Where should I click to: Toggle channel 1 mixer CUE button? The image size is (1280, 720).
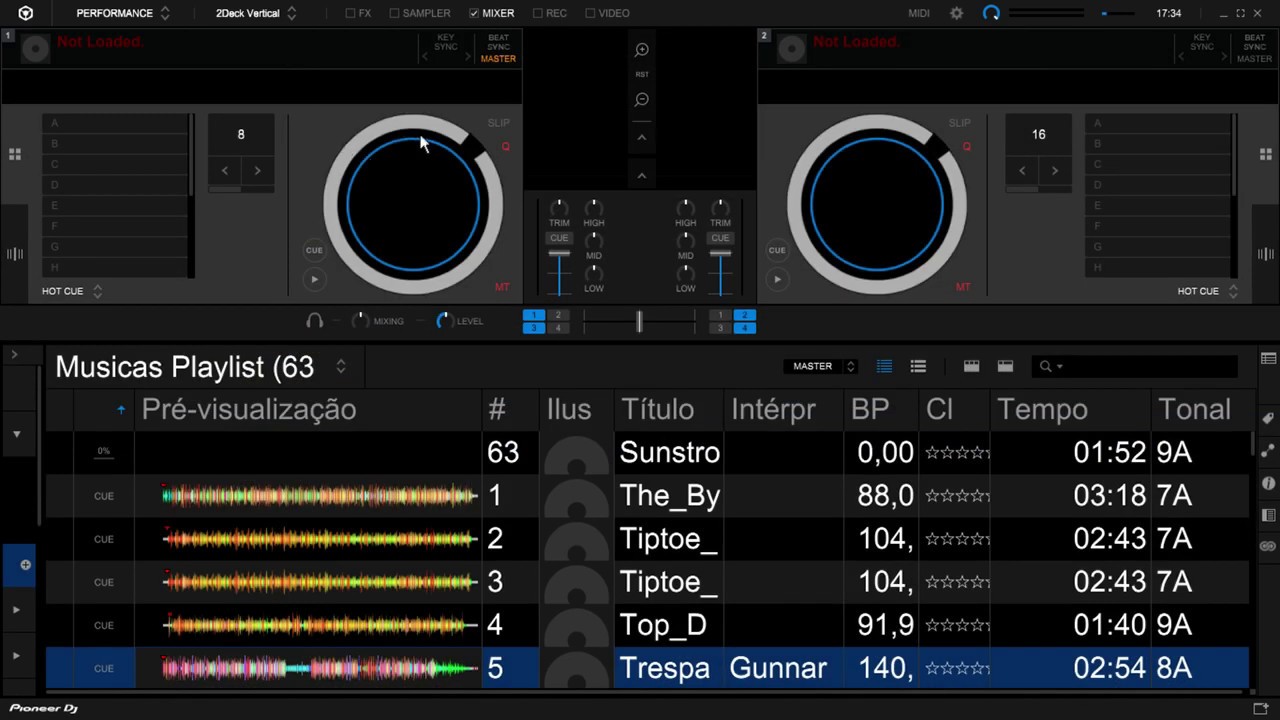tap(559, 238)
